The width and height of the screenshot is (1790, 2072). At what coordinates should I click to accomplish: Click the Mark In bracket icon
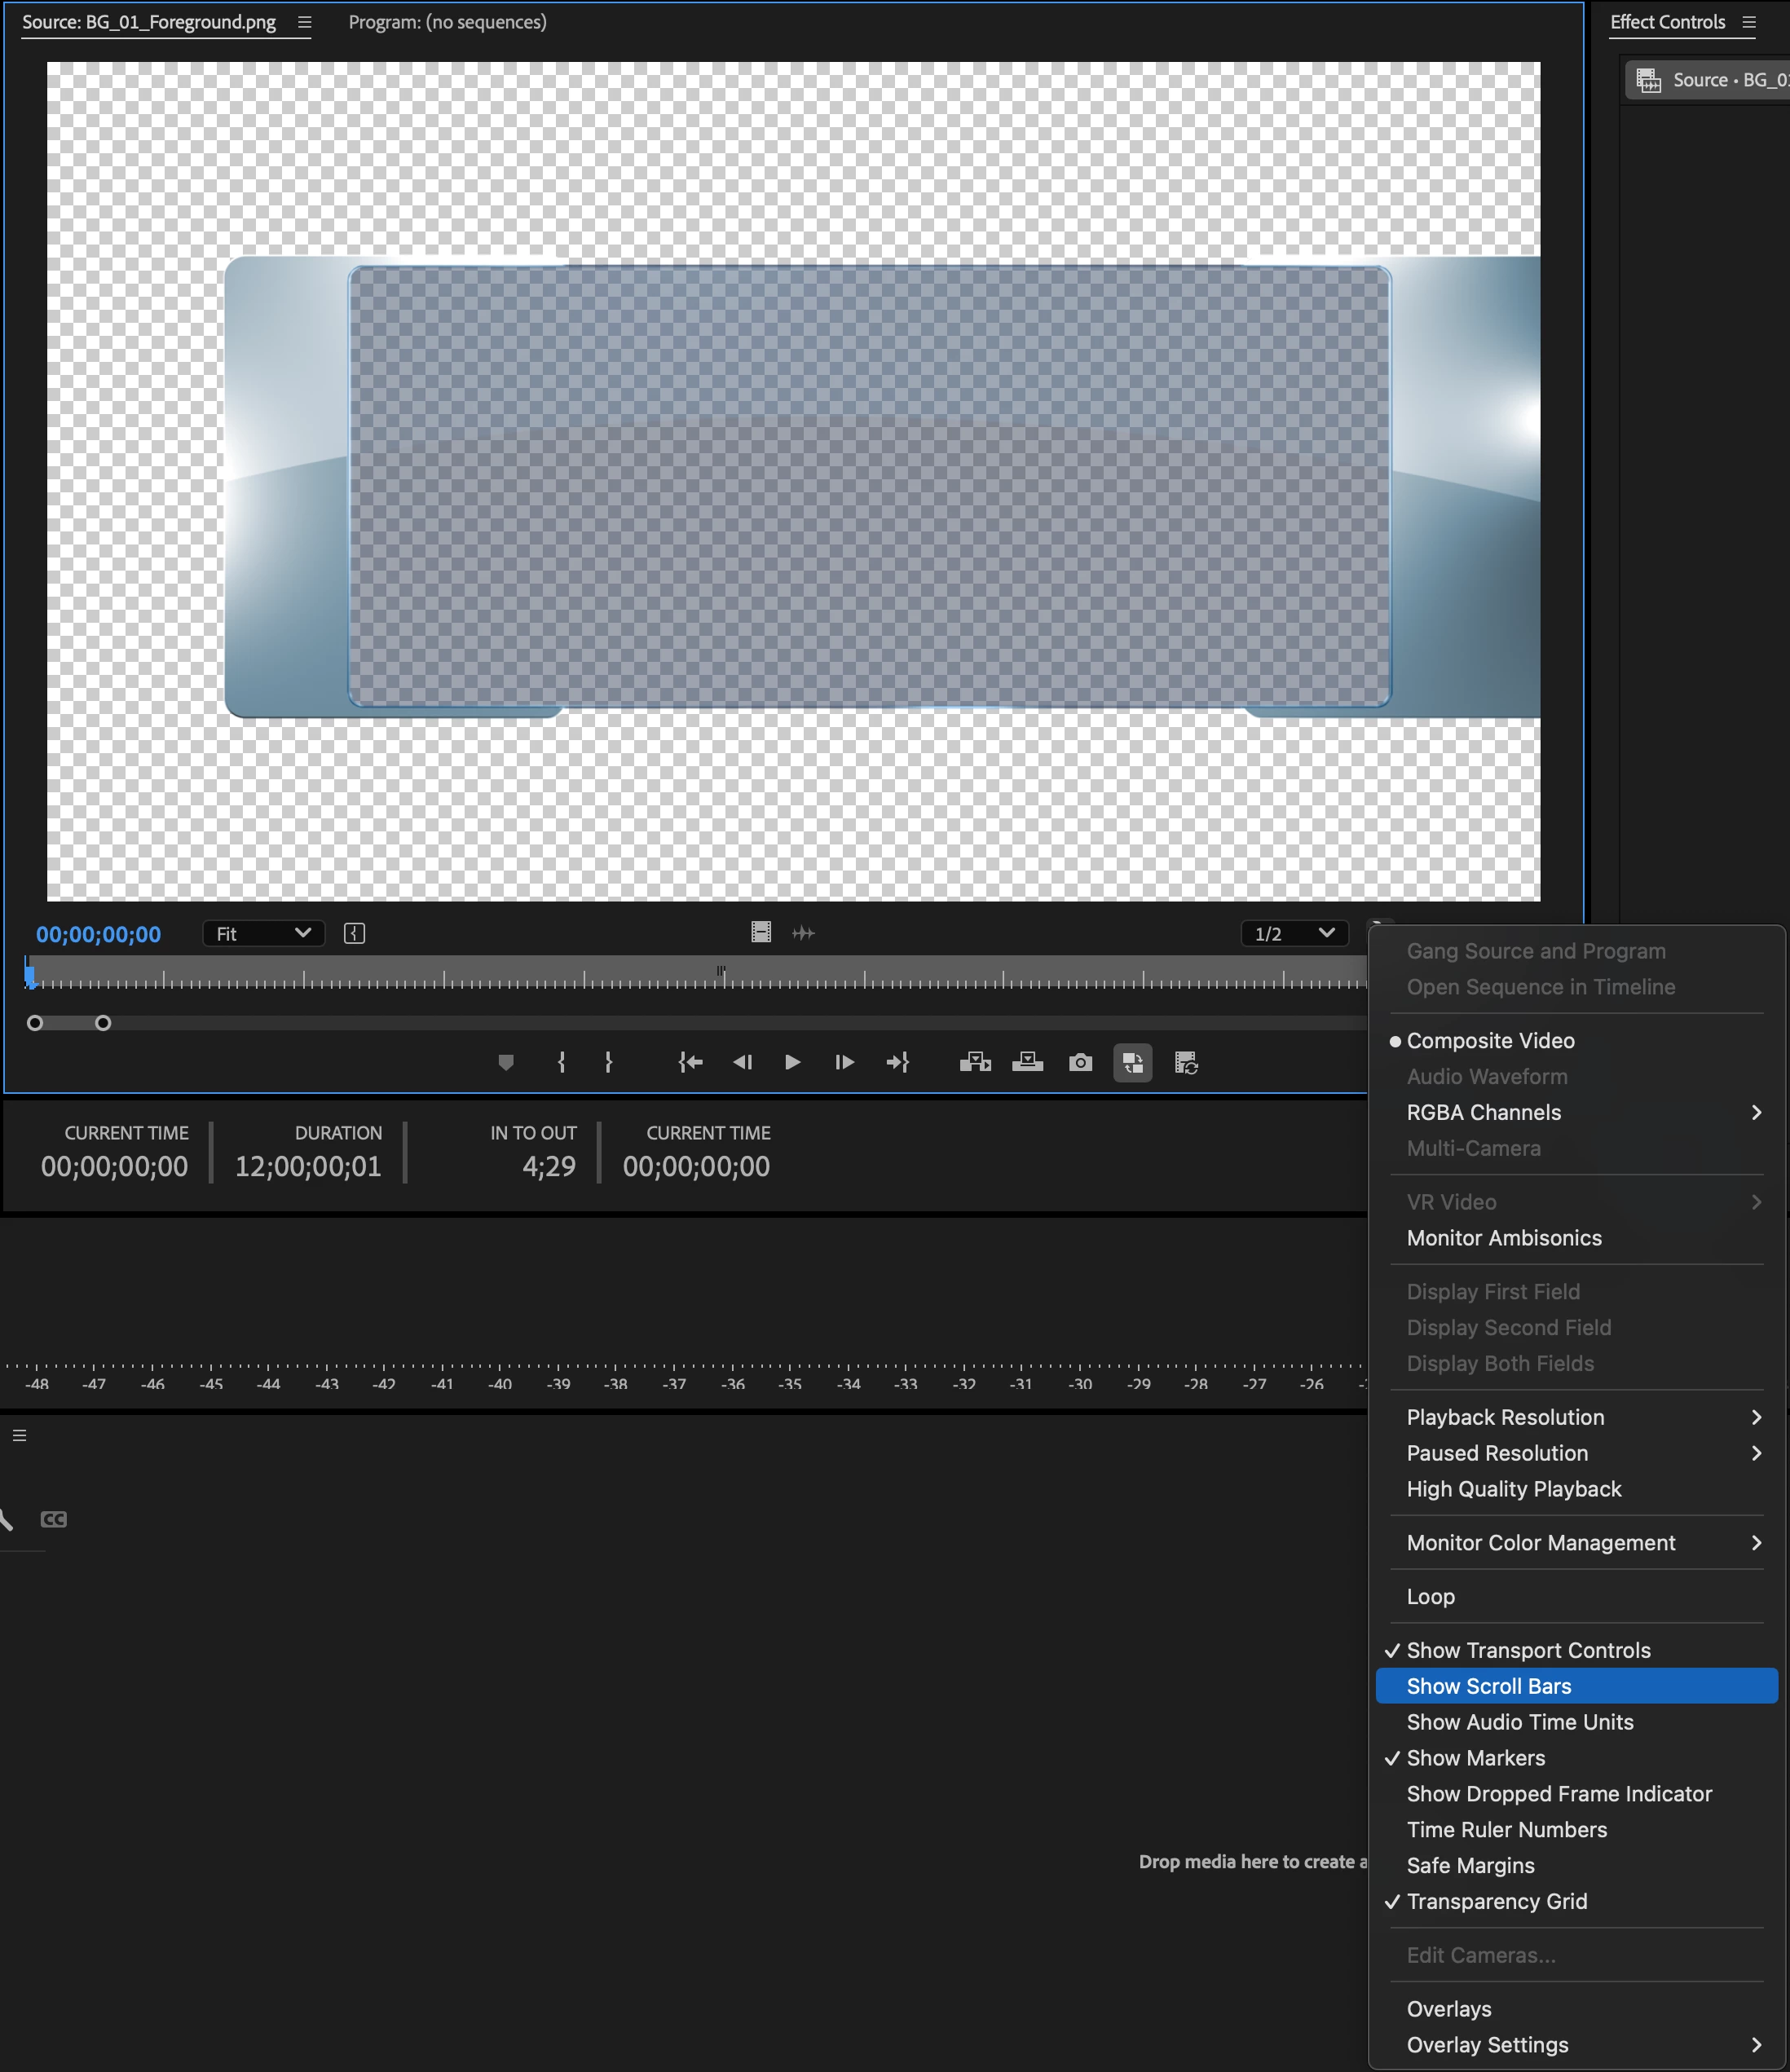tap(561, 1062)
